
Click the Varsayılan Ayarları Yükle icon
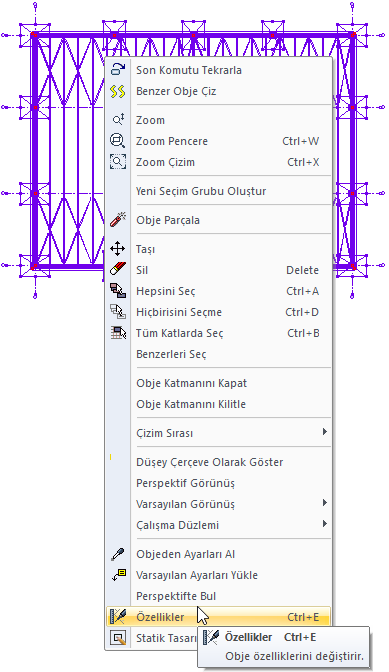pyautogui.click(x=117, y=575)
